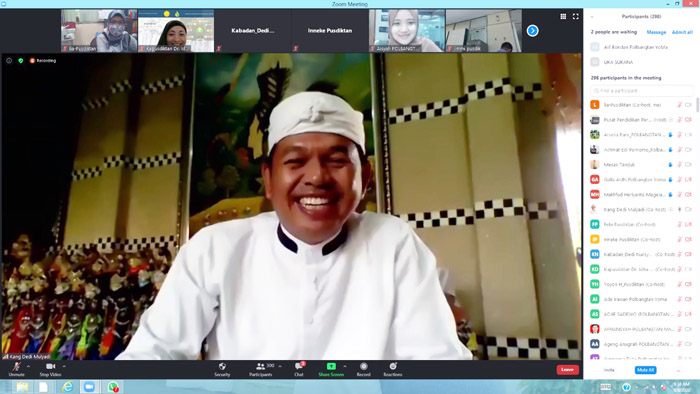Click camera icon for Ageng Anugrah row

tap(688, 344)
